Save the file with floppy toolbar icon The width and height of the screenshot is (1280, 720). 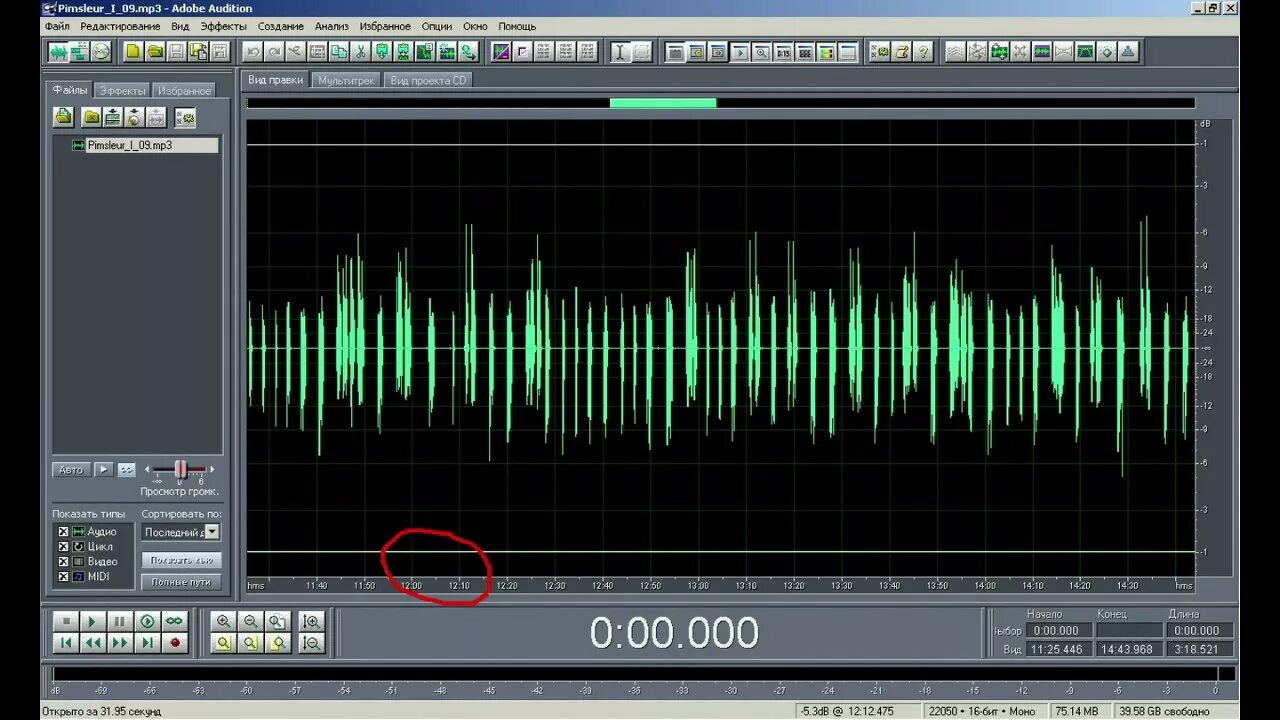tap(177, 51)
